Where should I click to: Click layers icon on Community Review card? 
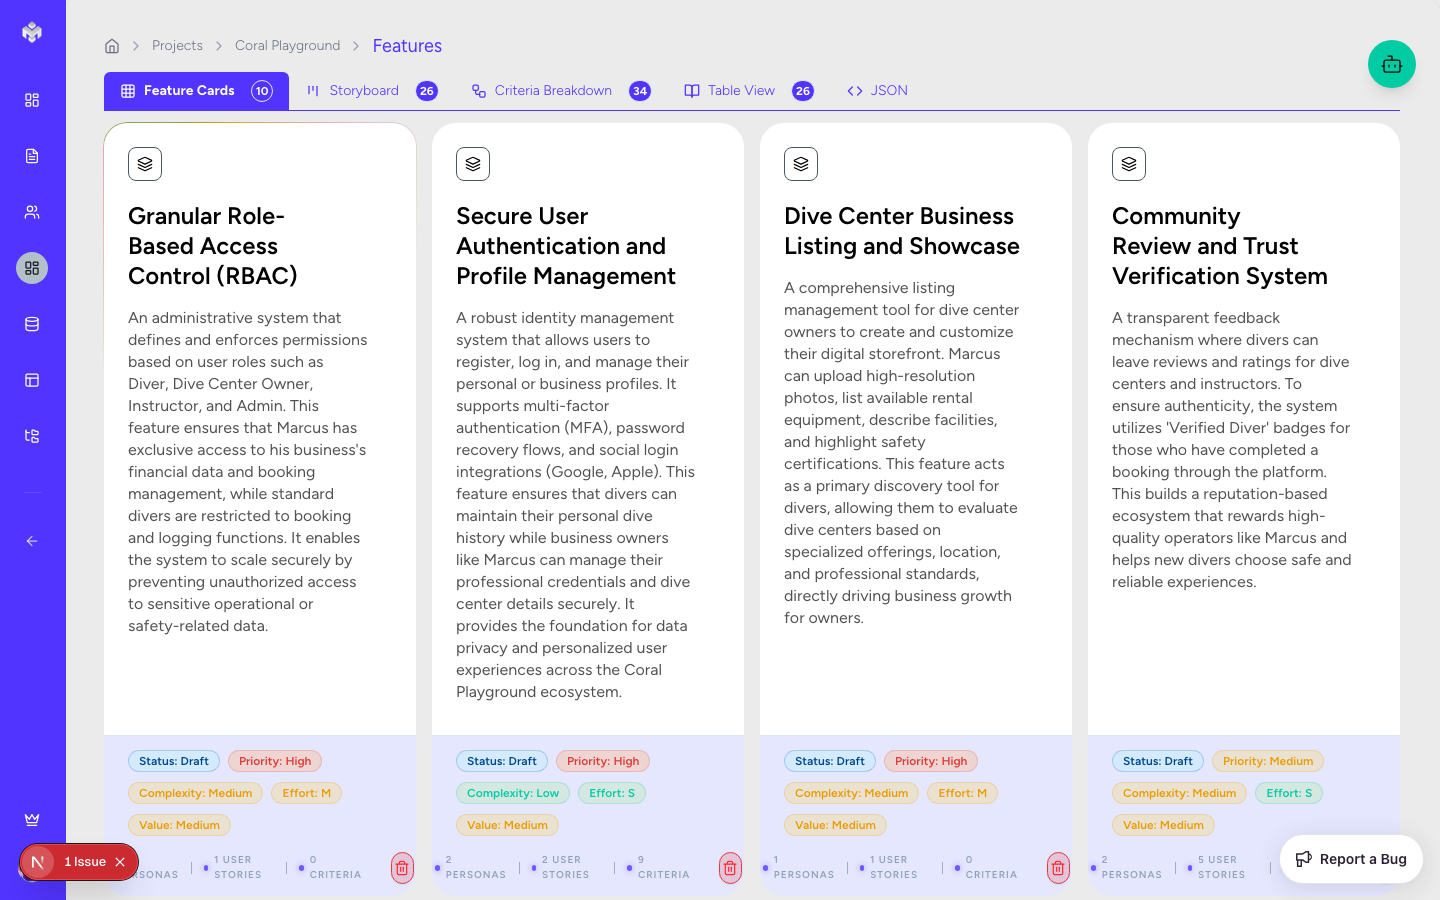click(1129, 164)
